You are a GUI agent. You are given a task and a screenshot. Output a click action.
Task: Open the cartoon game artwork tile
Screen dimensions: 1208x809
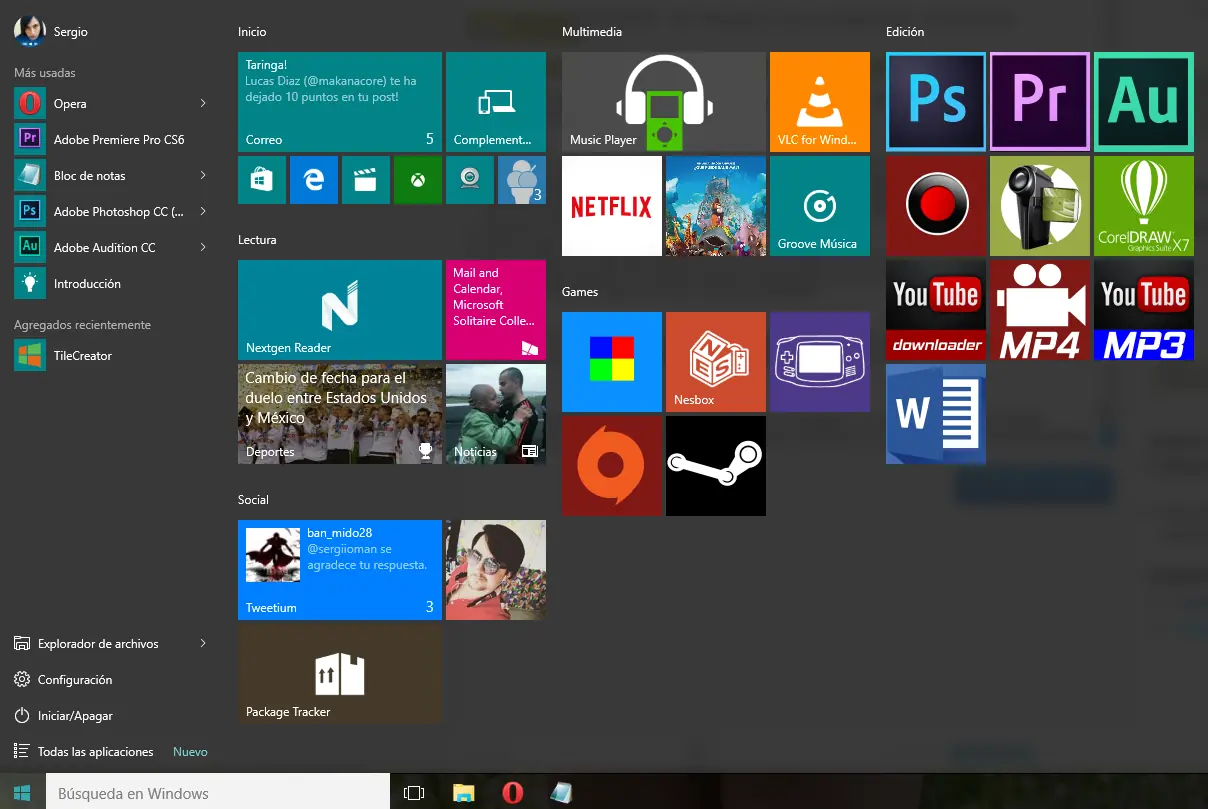point(716,206)
